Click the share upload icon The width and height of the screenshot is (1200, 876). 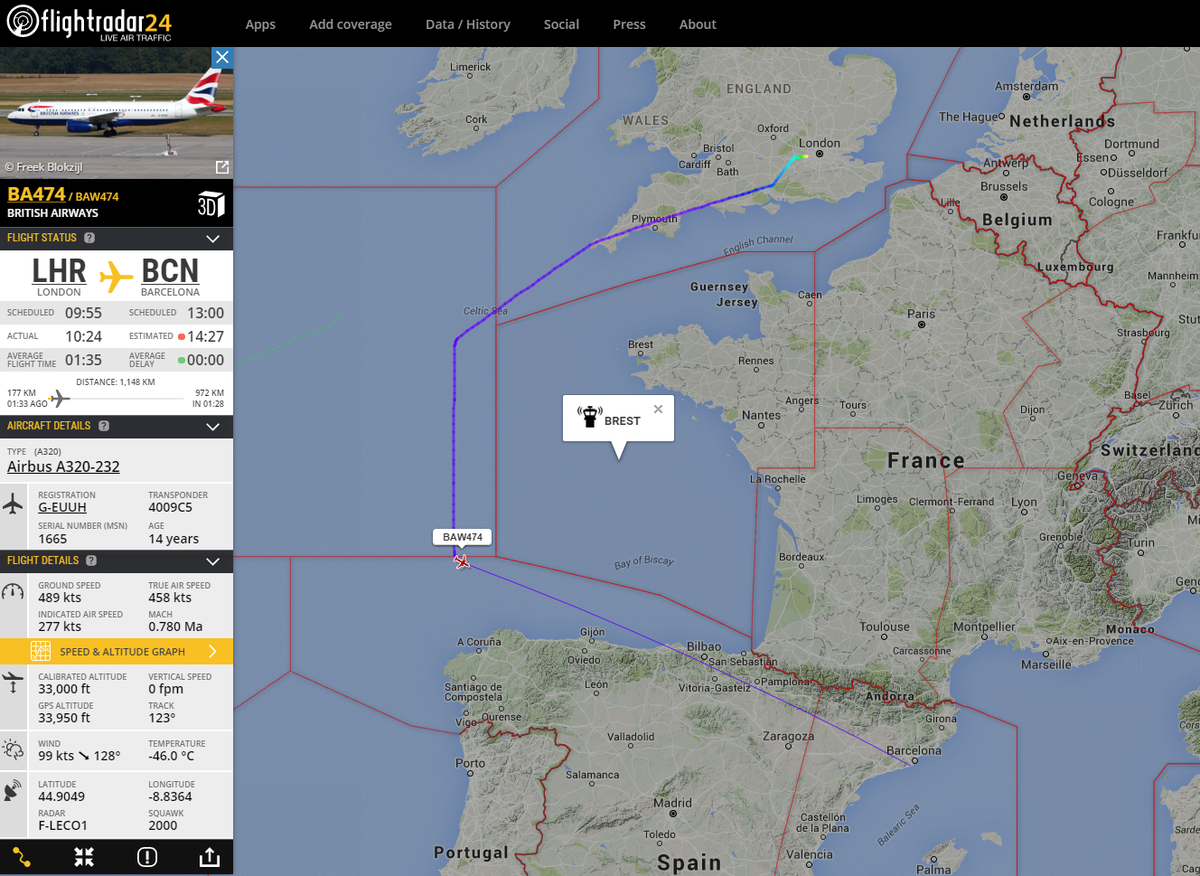(x=209, y=857)
